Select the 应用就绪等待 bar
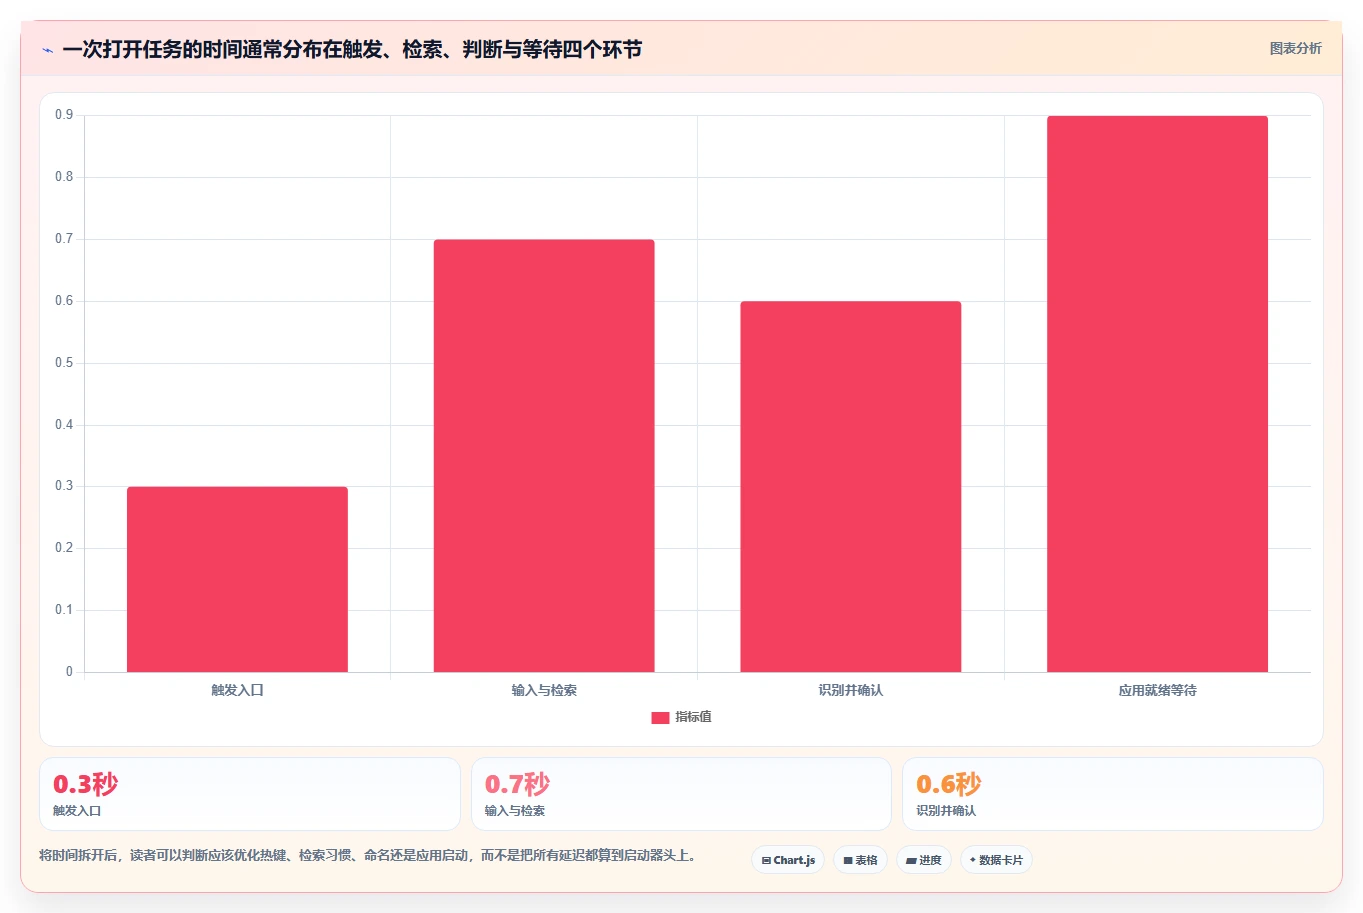 [1157, 394]
